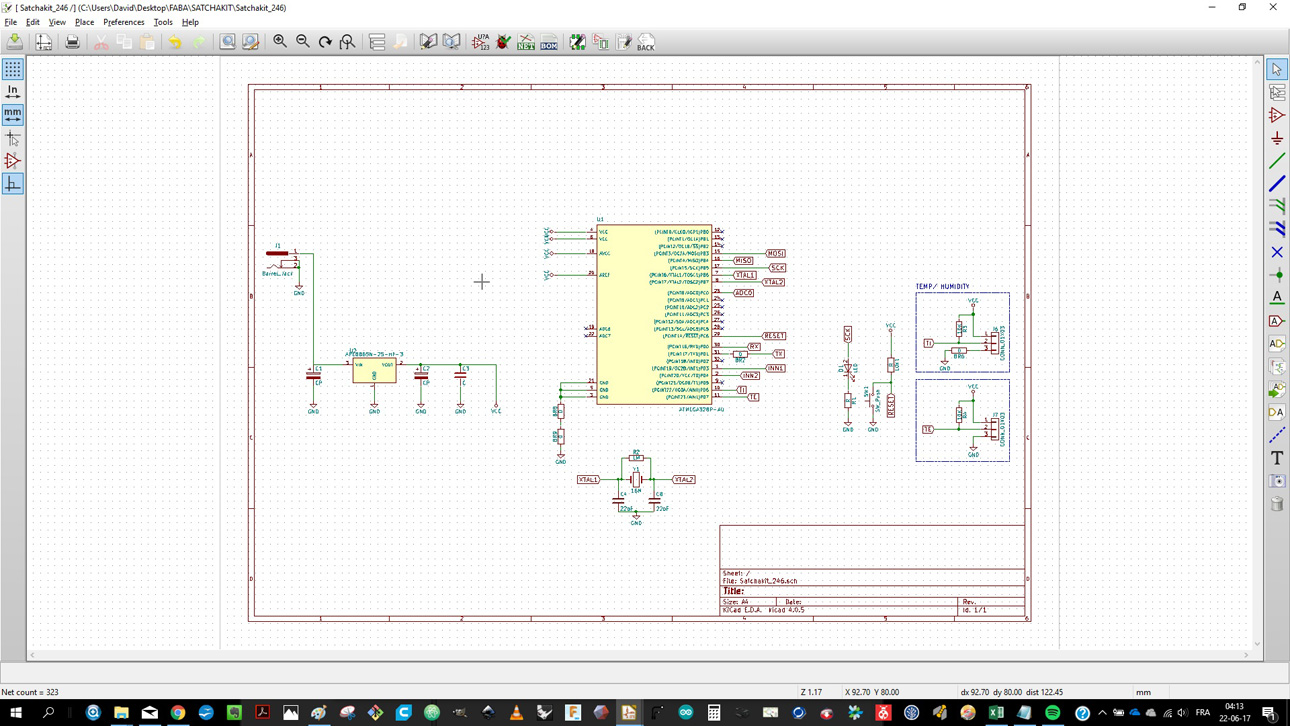Click the Save schematic project icon

[x=15, y=42]
